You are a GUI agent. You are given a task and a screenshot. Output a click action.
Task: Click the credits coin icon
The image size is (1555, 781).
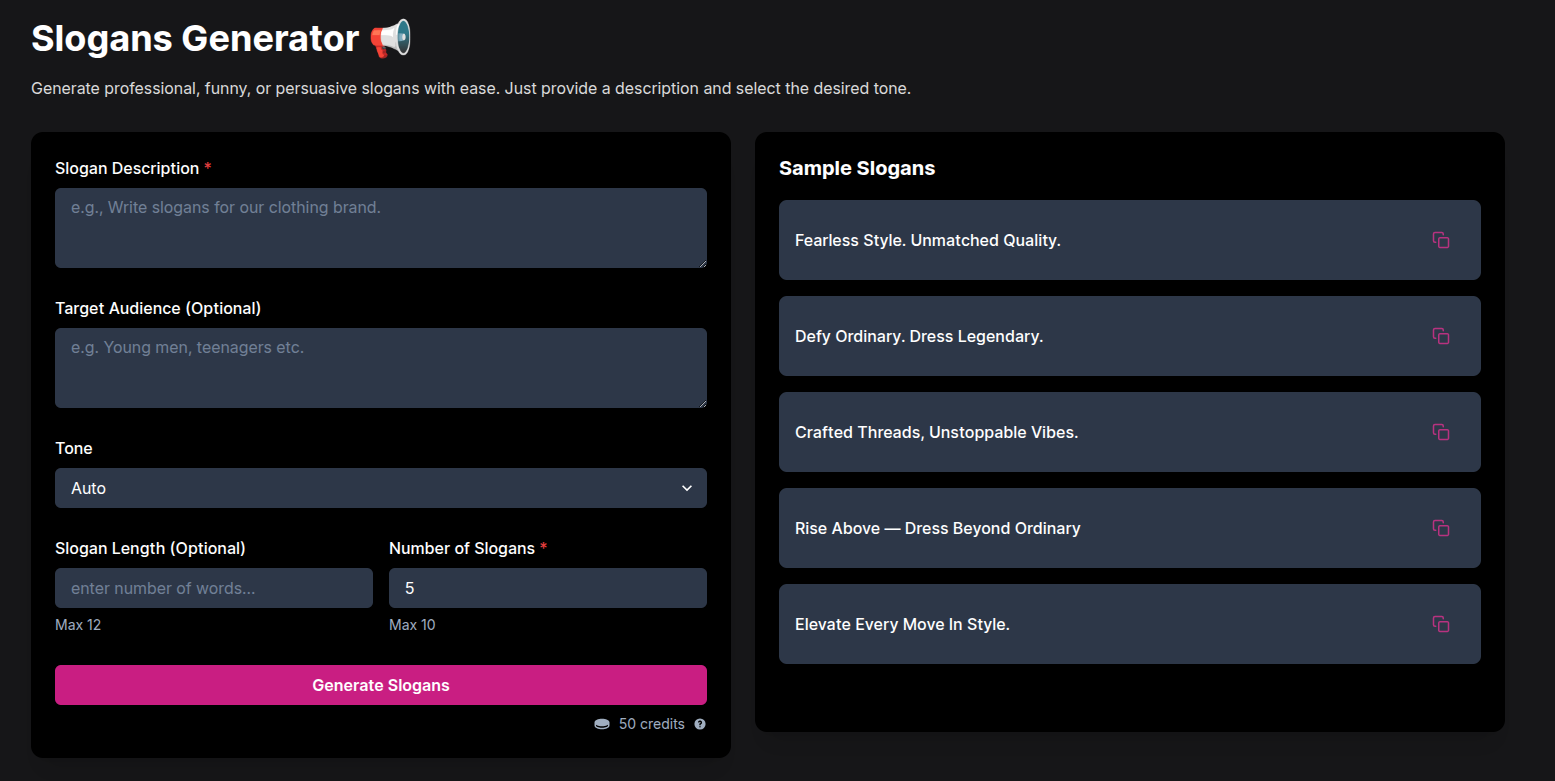tap(602, 724)
